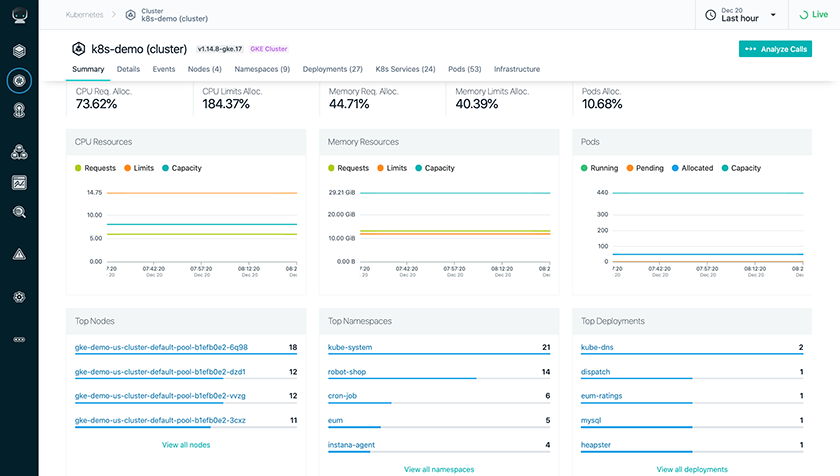Open the Pods (53) tab
This screenshot has height=476, width=840.
[464, 69]
